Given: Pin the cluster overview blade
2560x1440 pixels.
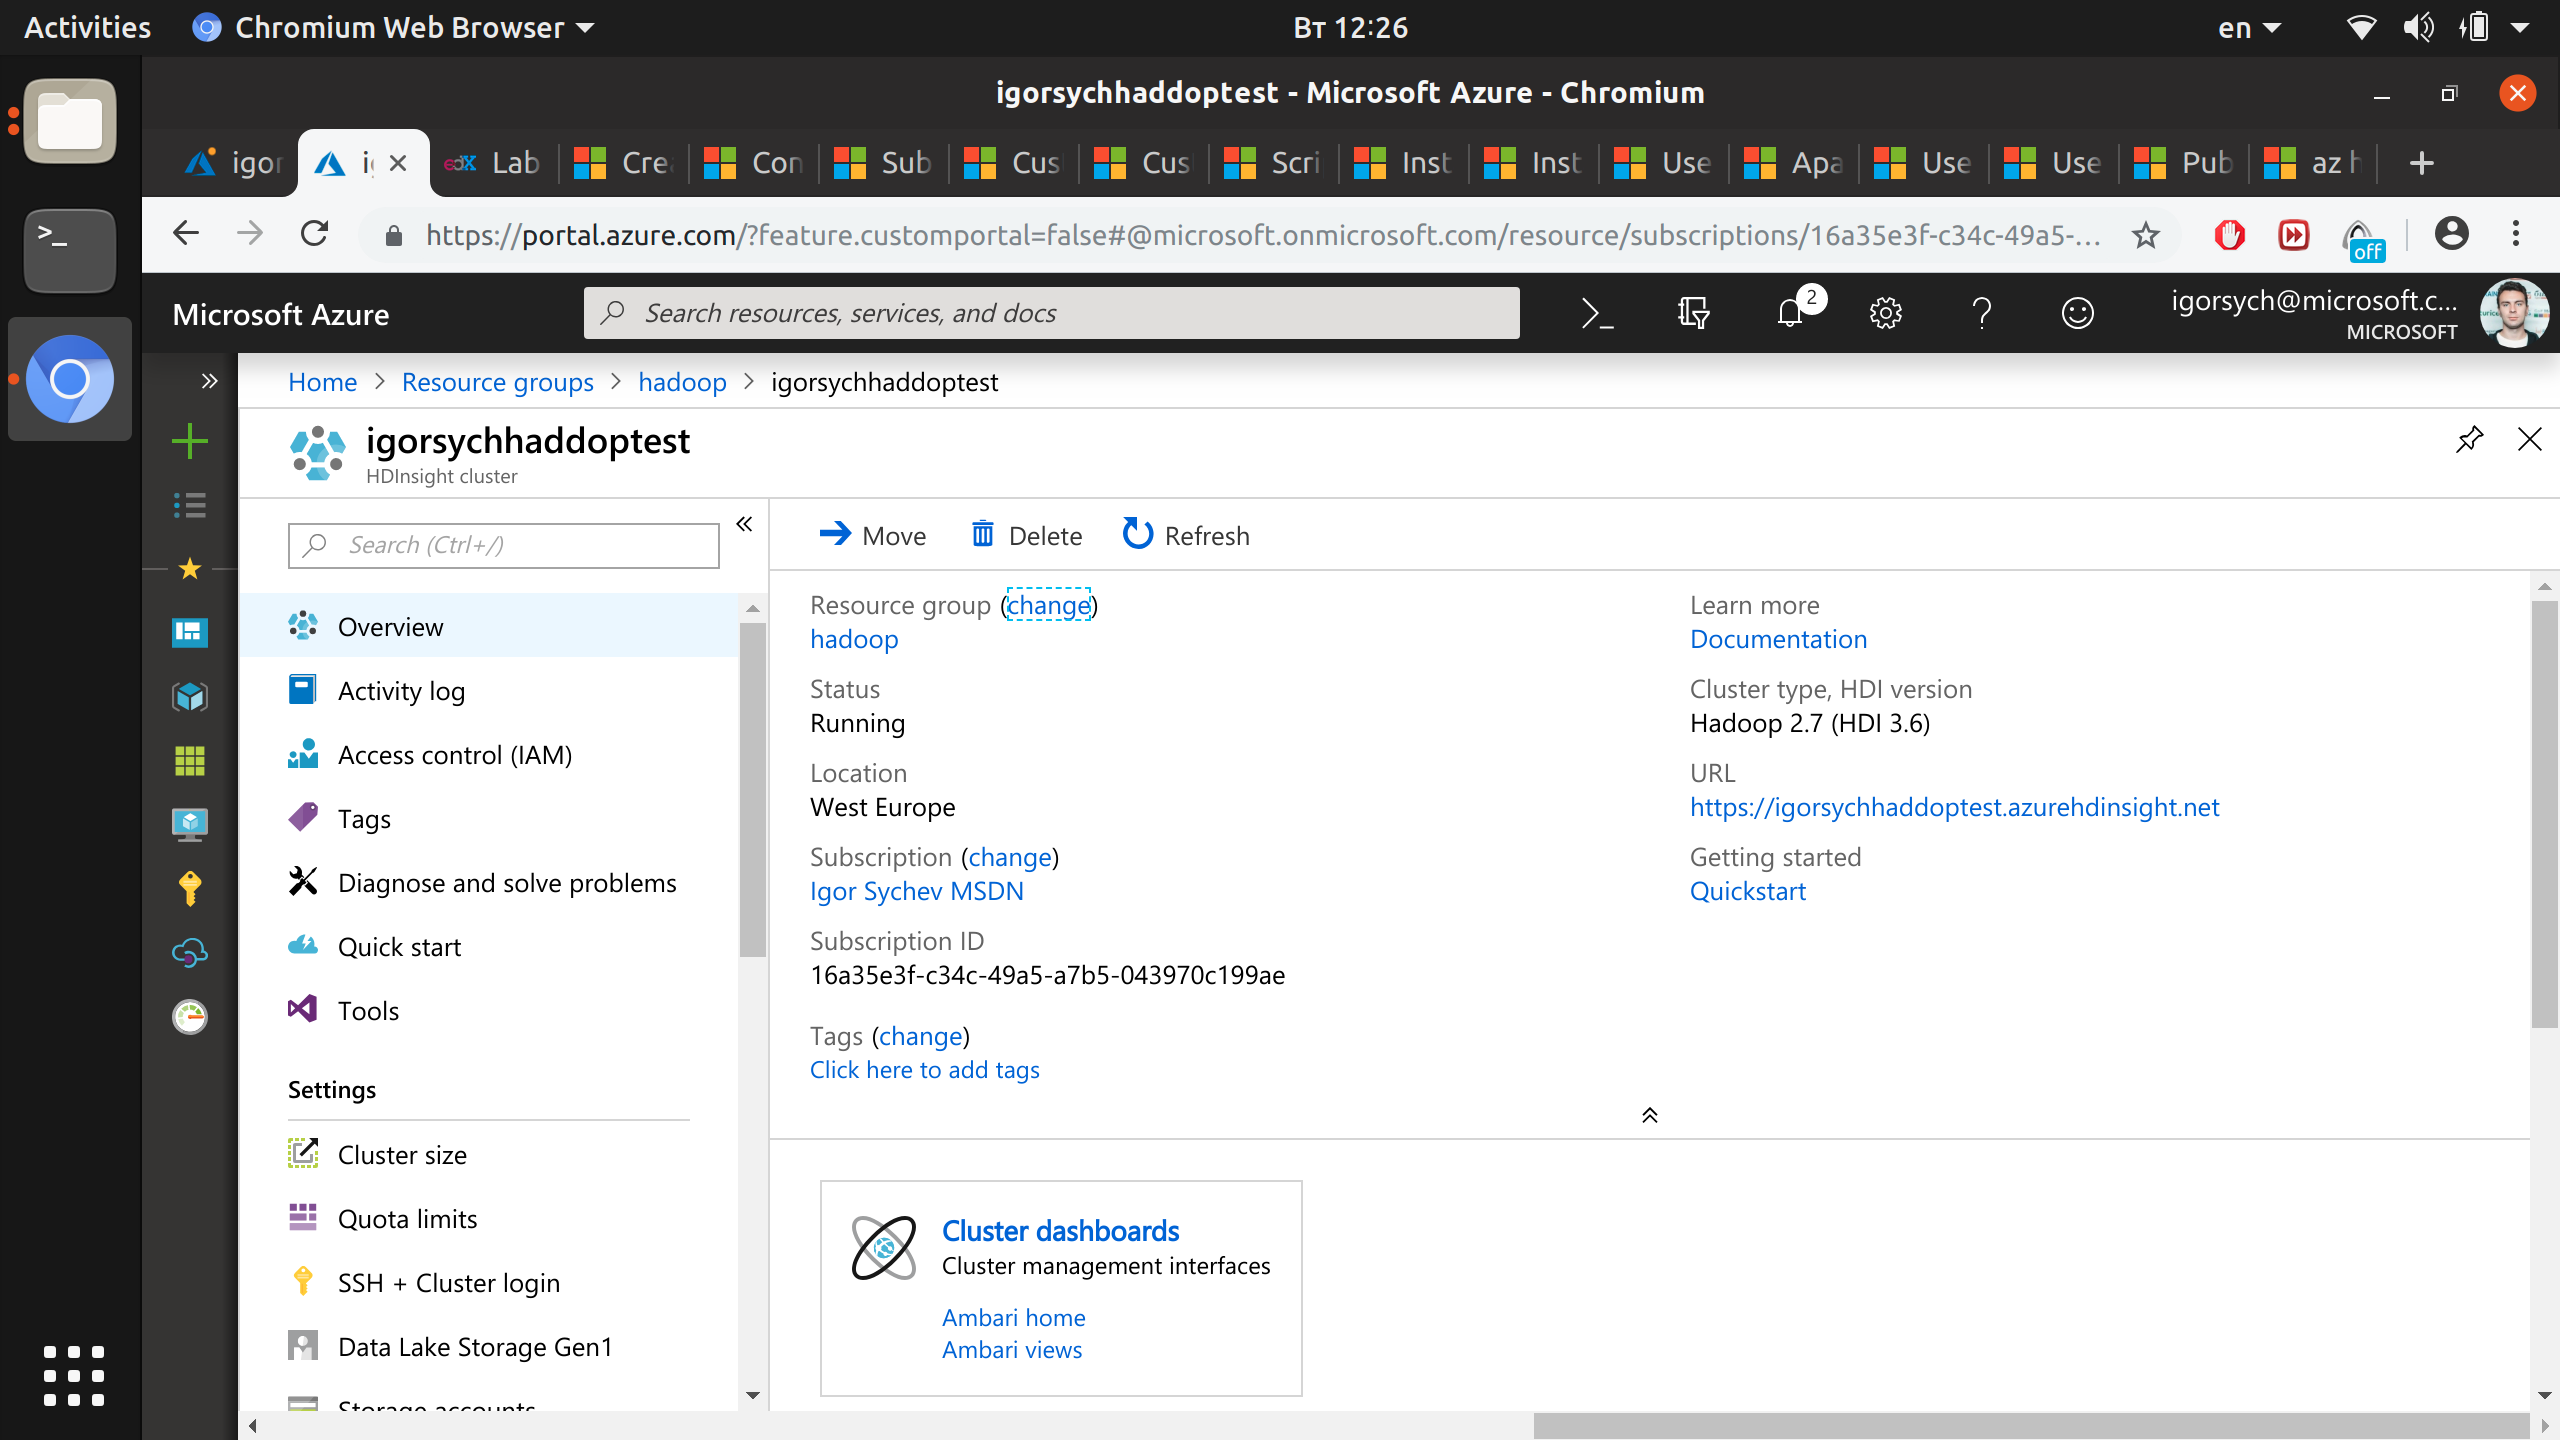Looking at the screenshot, I should (2469, 438).
